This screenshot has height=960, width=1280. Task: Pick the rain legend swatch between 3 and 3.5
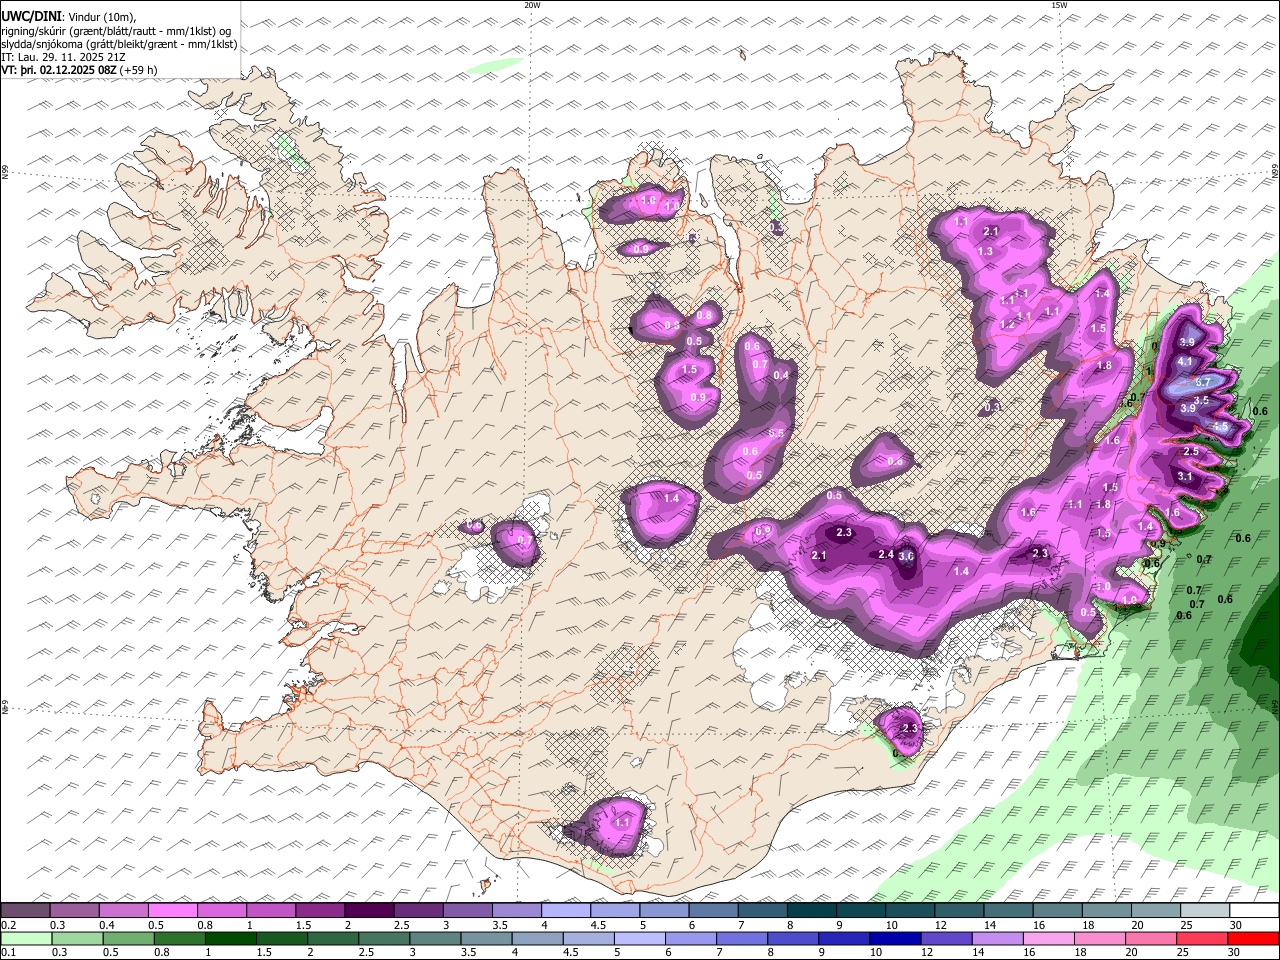[x=435, y=938]
